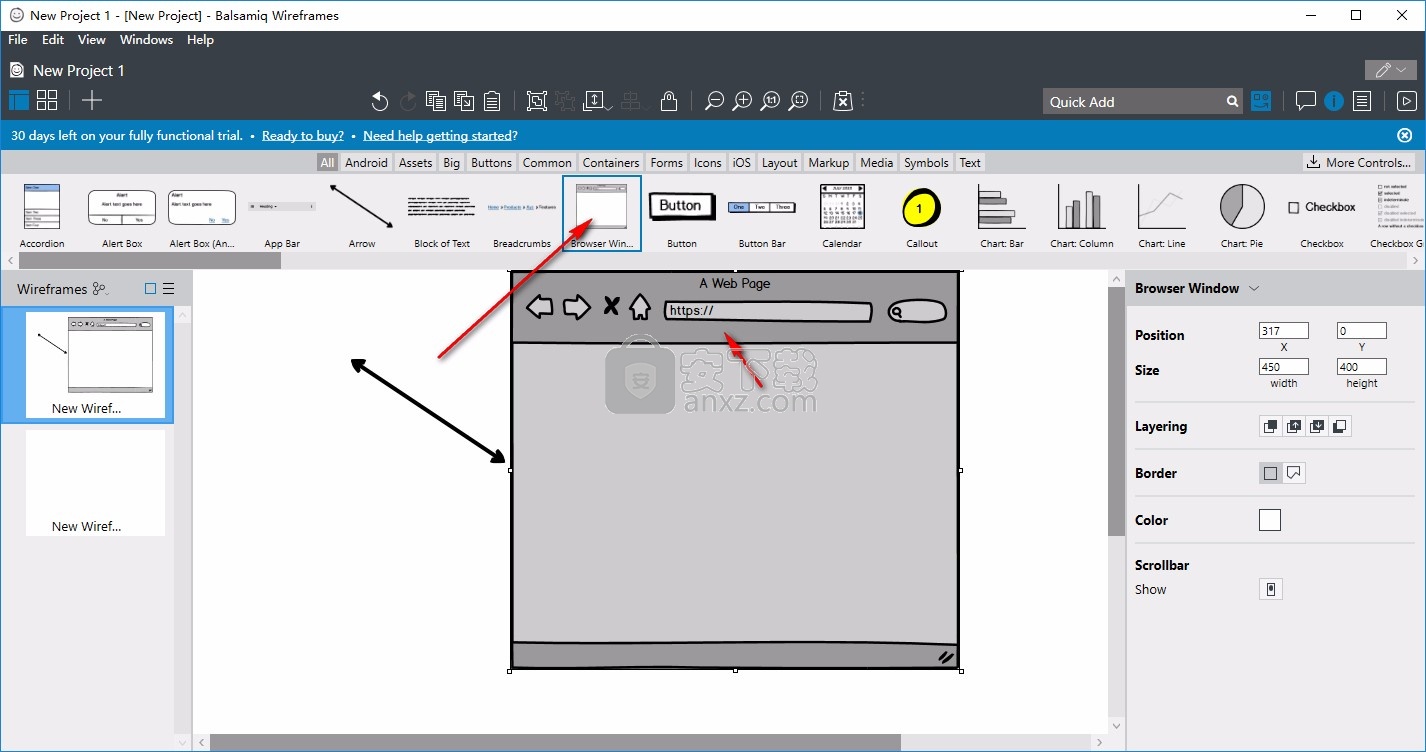
Task: Set zoom to actual size 1:1
Action: 770,101
